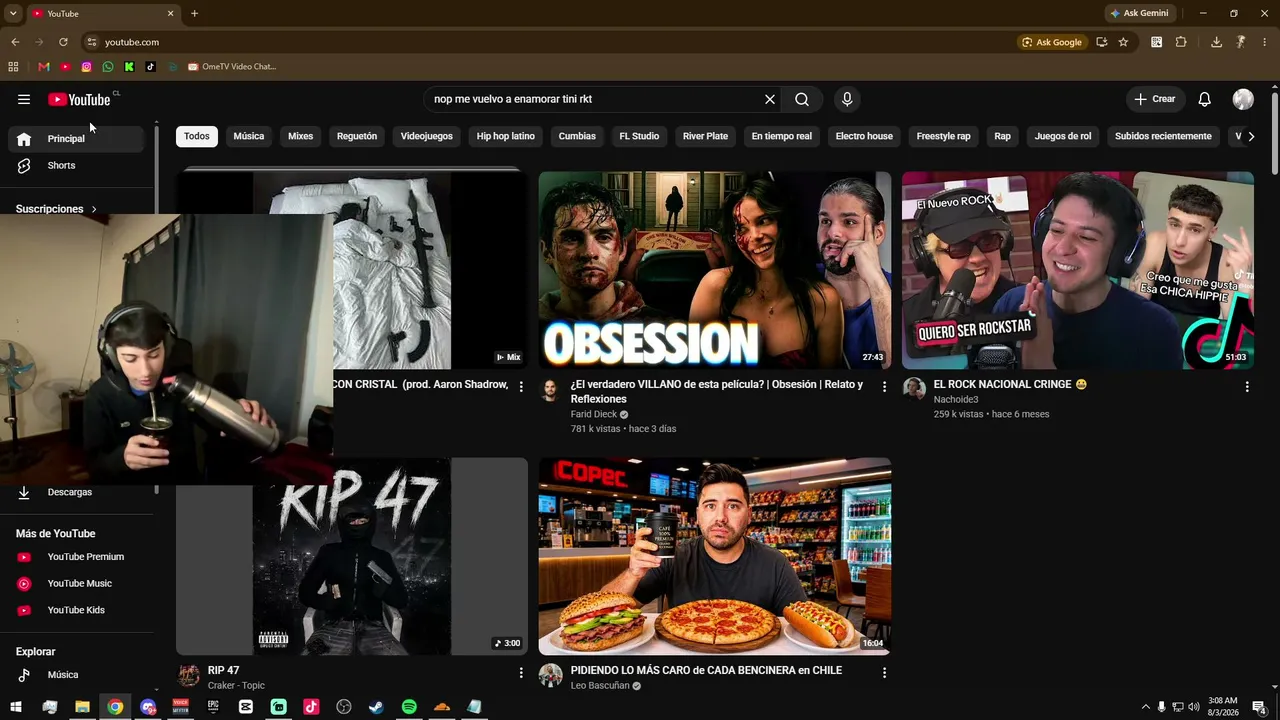Open options for the CON CRISTAL mix

tap(521, 387)
